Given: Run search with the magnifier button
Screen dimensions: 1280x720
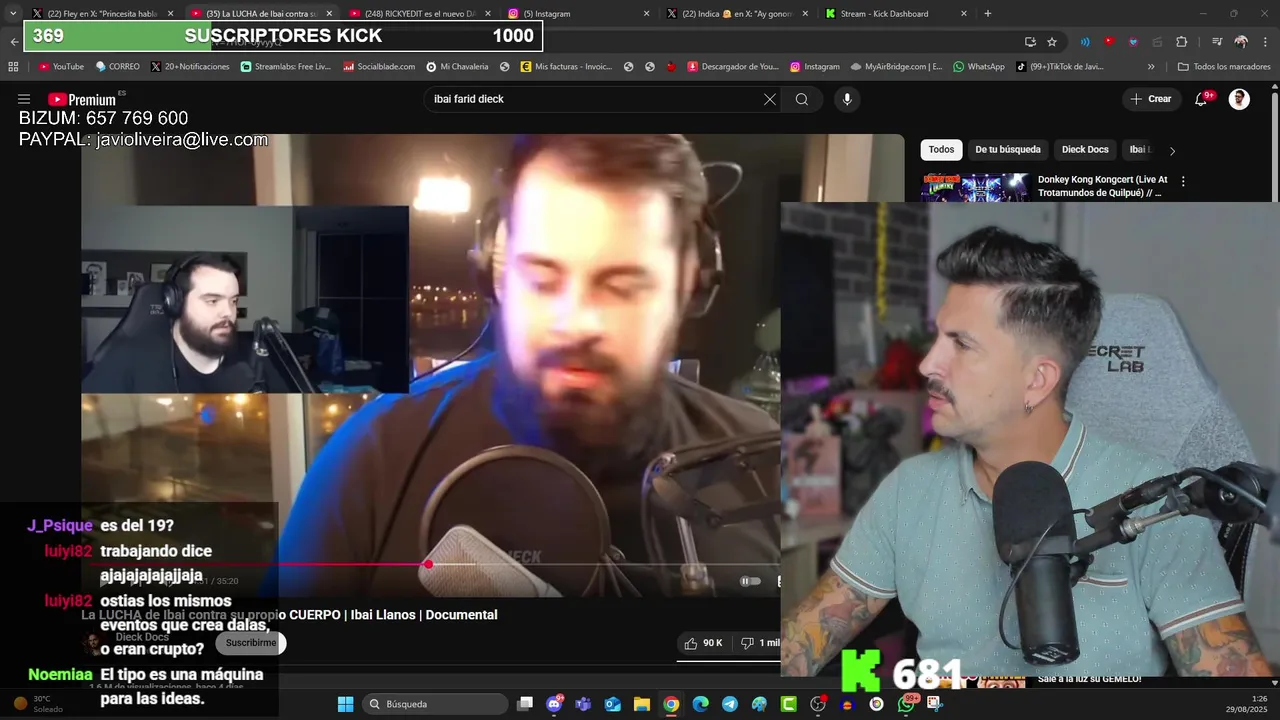Looking at the screenshot, I should click(x=802, y=99).
